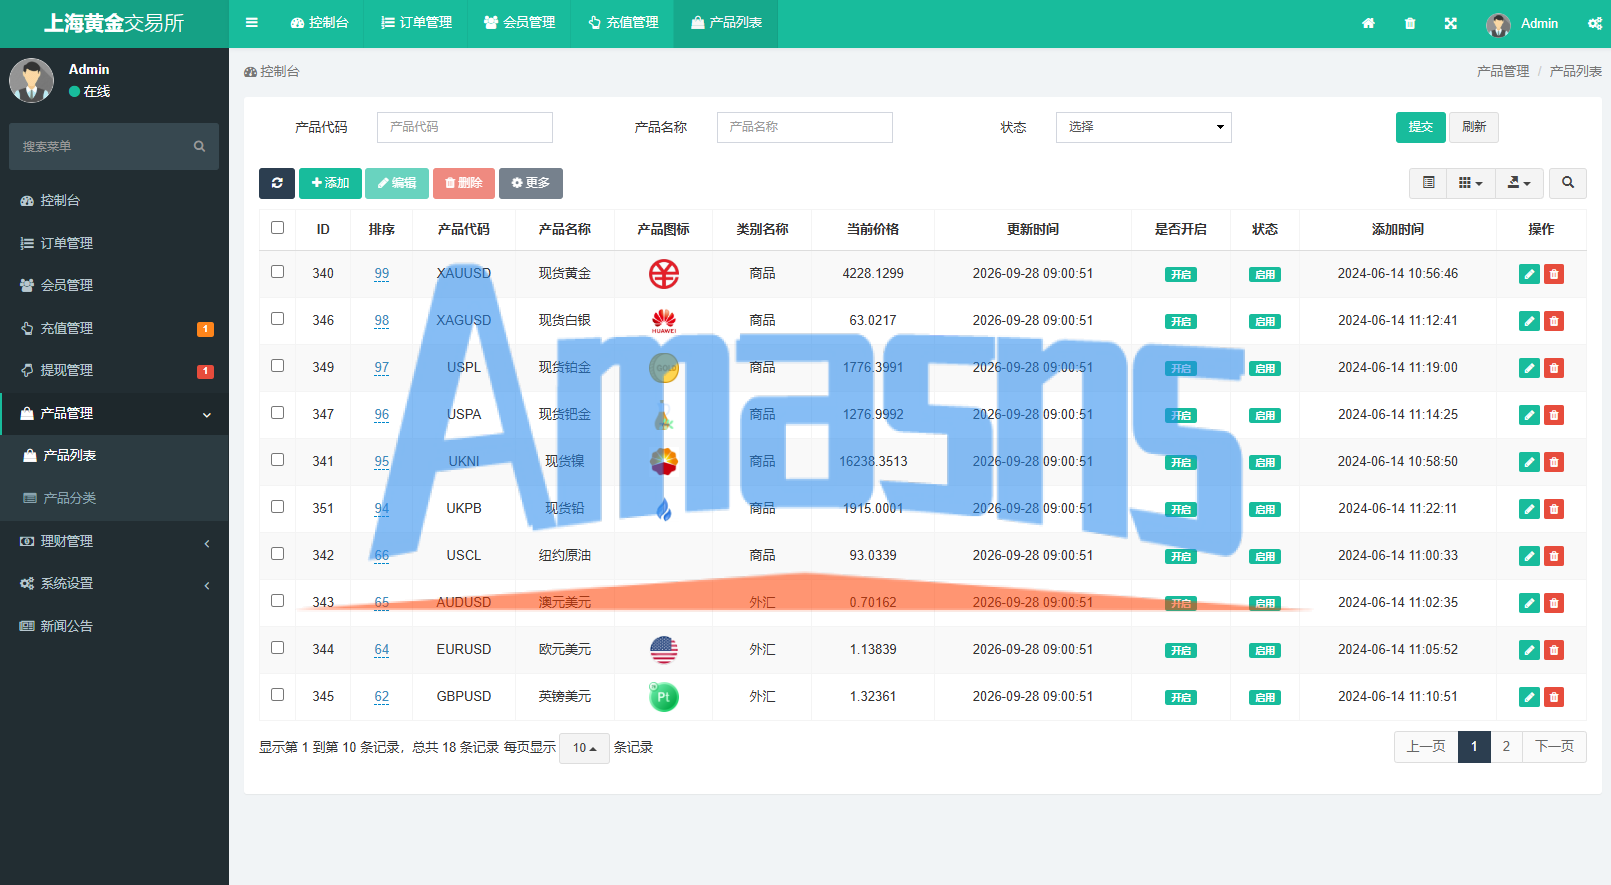Delete row 341 UKNI with trash icon
Screen dimensions: 1611x885
pos(1554,462)
